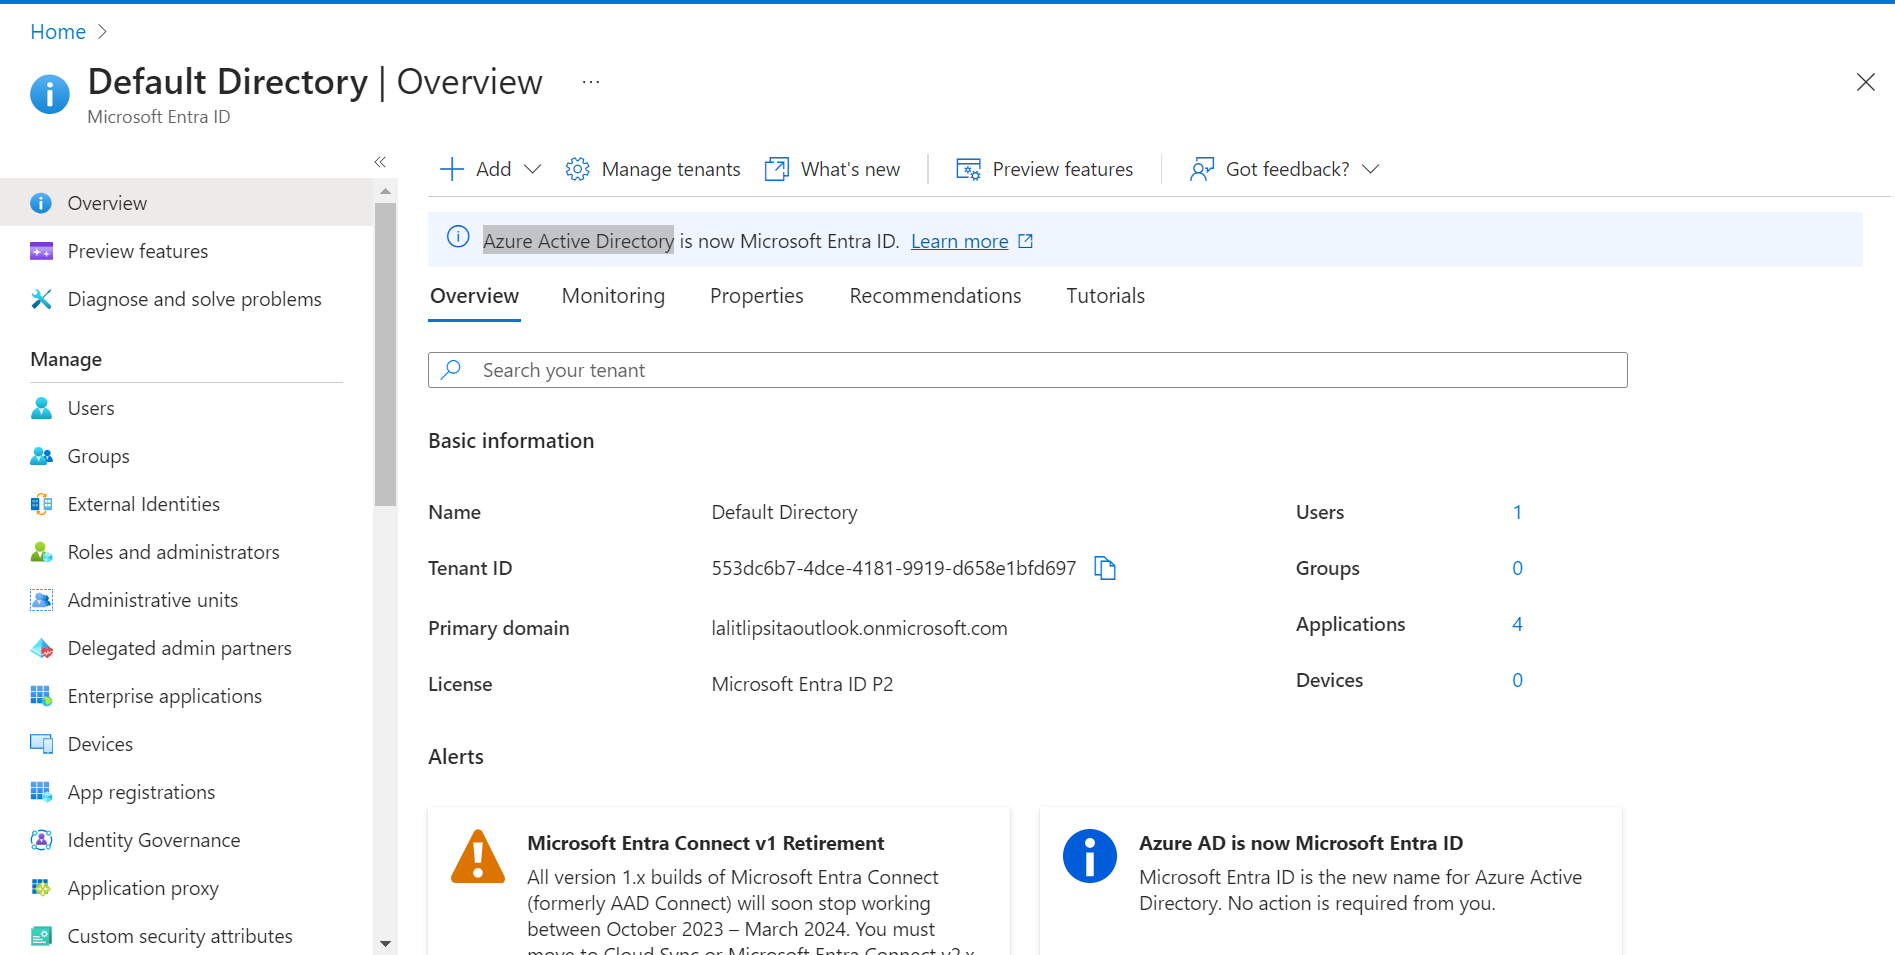
Task: Click the sidebar scrollbar up arrow
Action: 385,190
